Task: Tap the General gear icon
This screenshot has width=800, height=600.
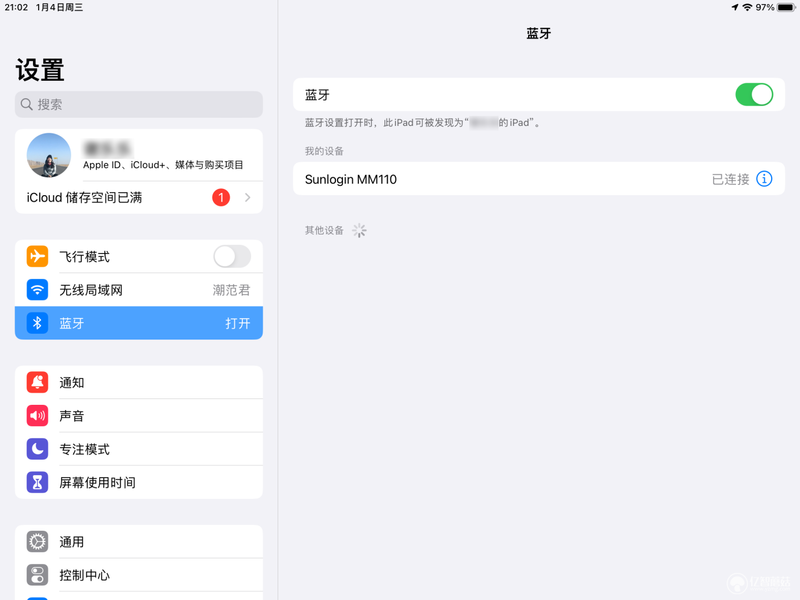Action: [x=37, y=541]
